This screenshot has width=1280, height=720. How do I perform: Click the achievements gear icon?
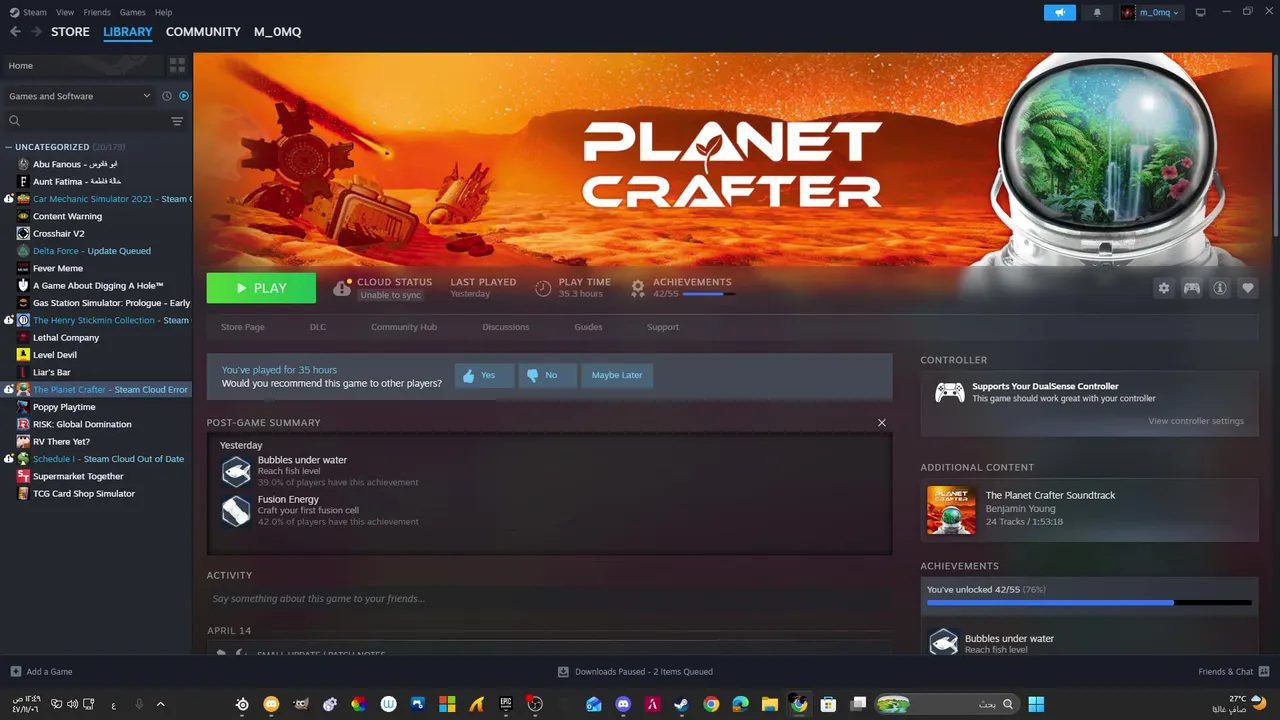(x=638, y=288)
